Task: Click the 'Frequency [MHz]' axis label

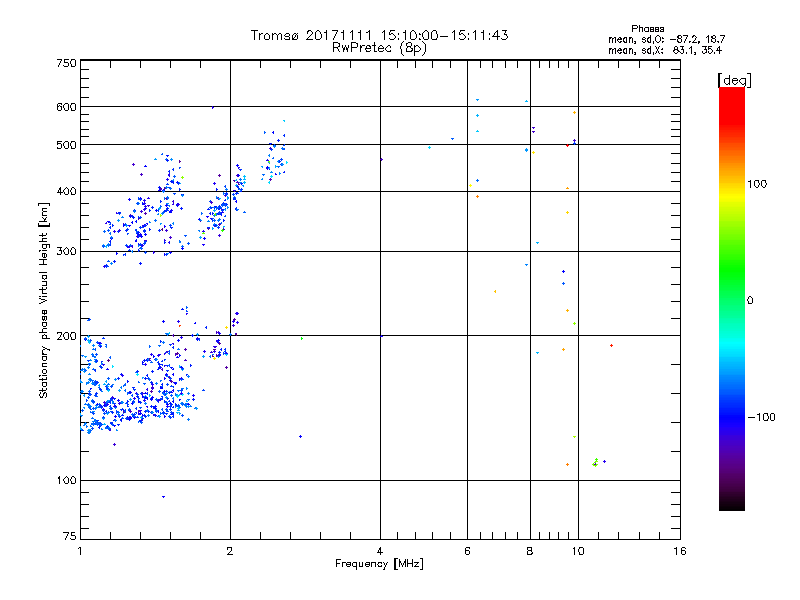Action: point(379,564)
